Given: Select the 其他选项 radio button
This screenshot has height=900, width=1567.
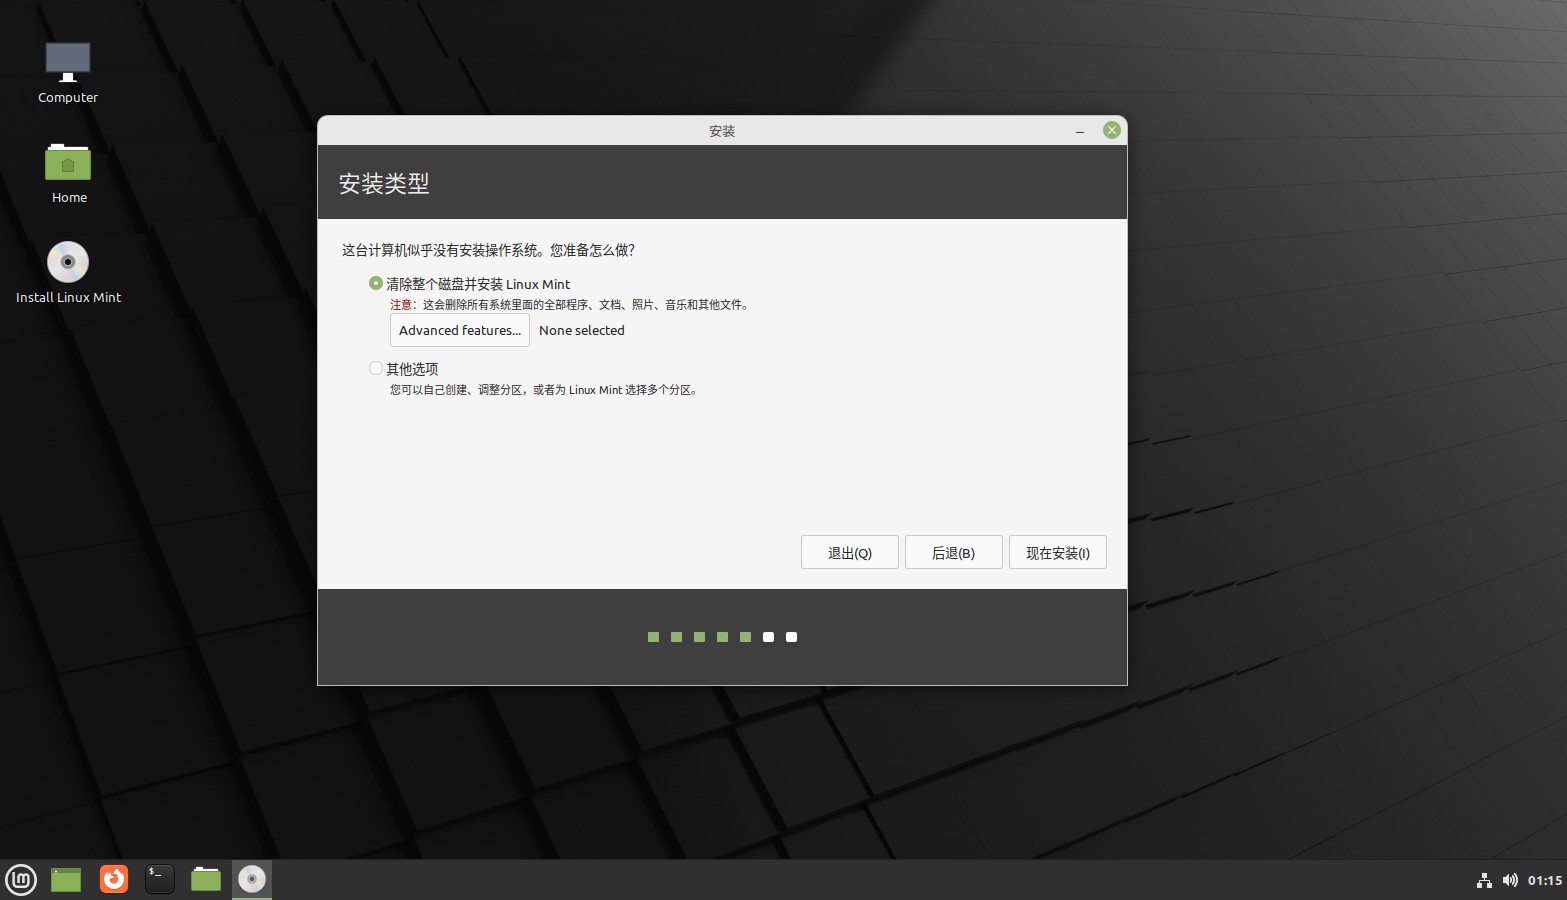Looking at the screenshot, I should click(x=376, y=368).
